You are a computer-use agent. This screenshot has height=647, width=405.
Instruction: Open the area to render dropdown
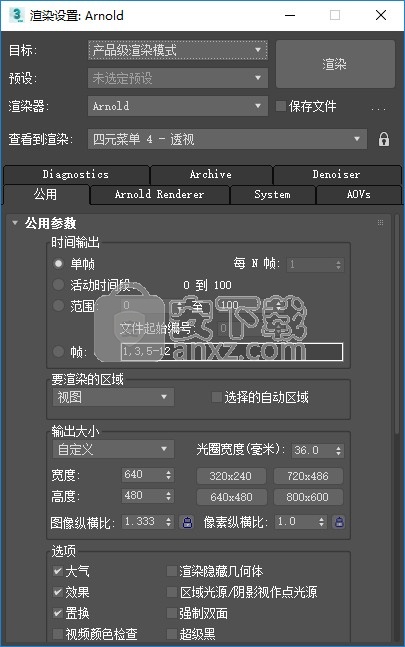pyautogui.click(x=113, y=397)
